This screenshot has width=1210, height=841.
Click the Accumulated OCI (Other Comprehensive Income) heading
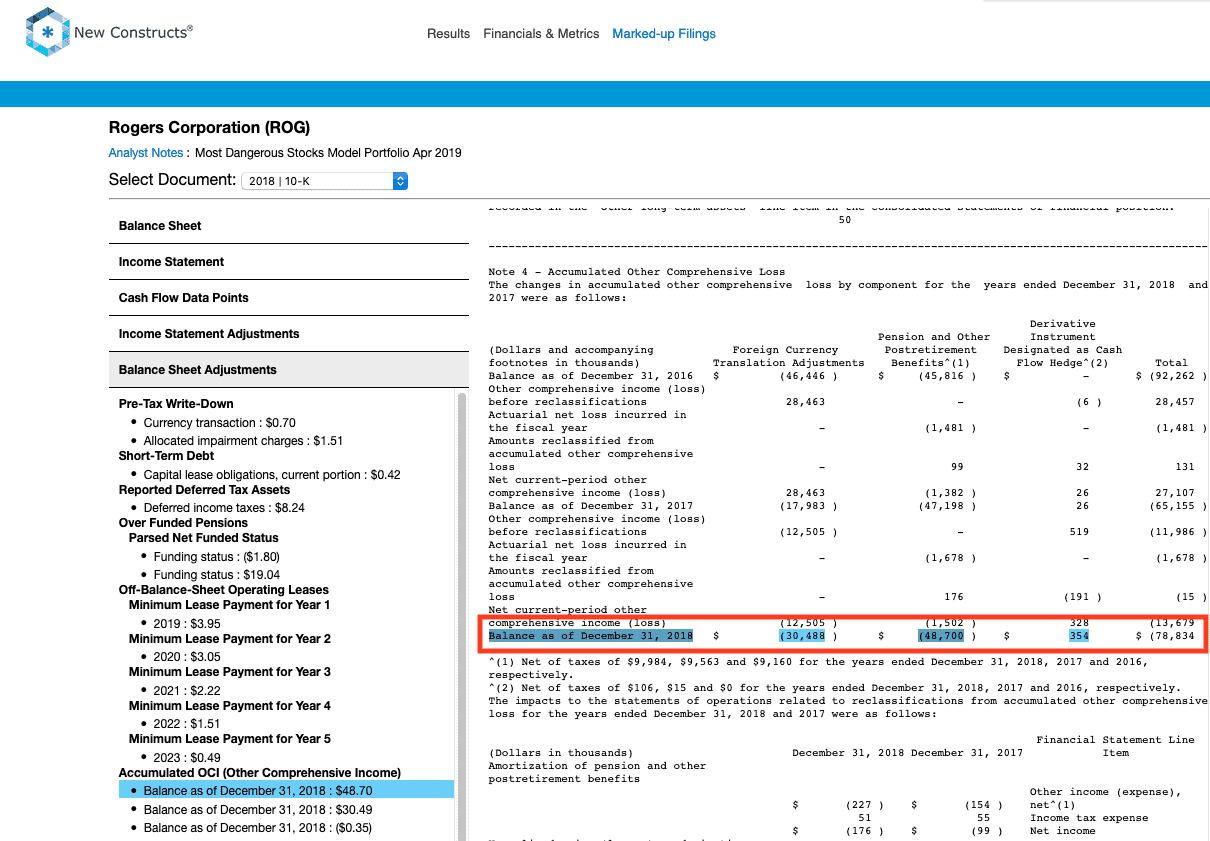260,773
